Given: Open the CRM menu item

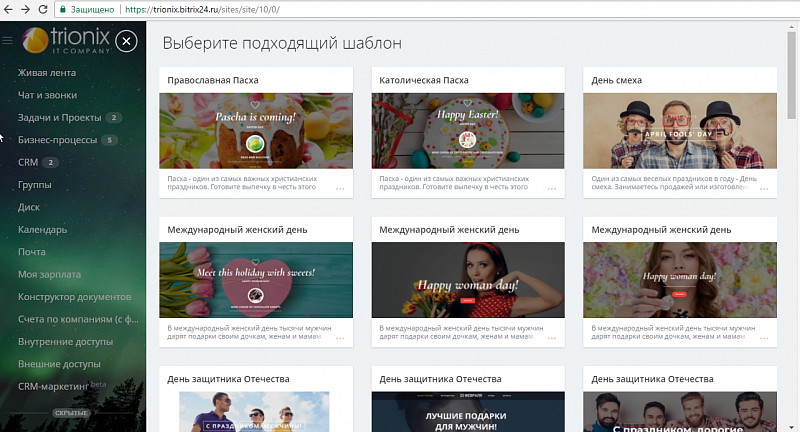Looking at the screenshot, I should [x=28, y=162].
